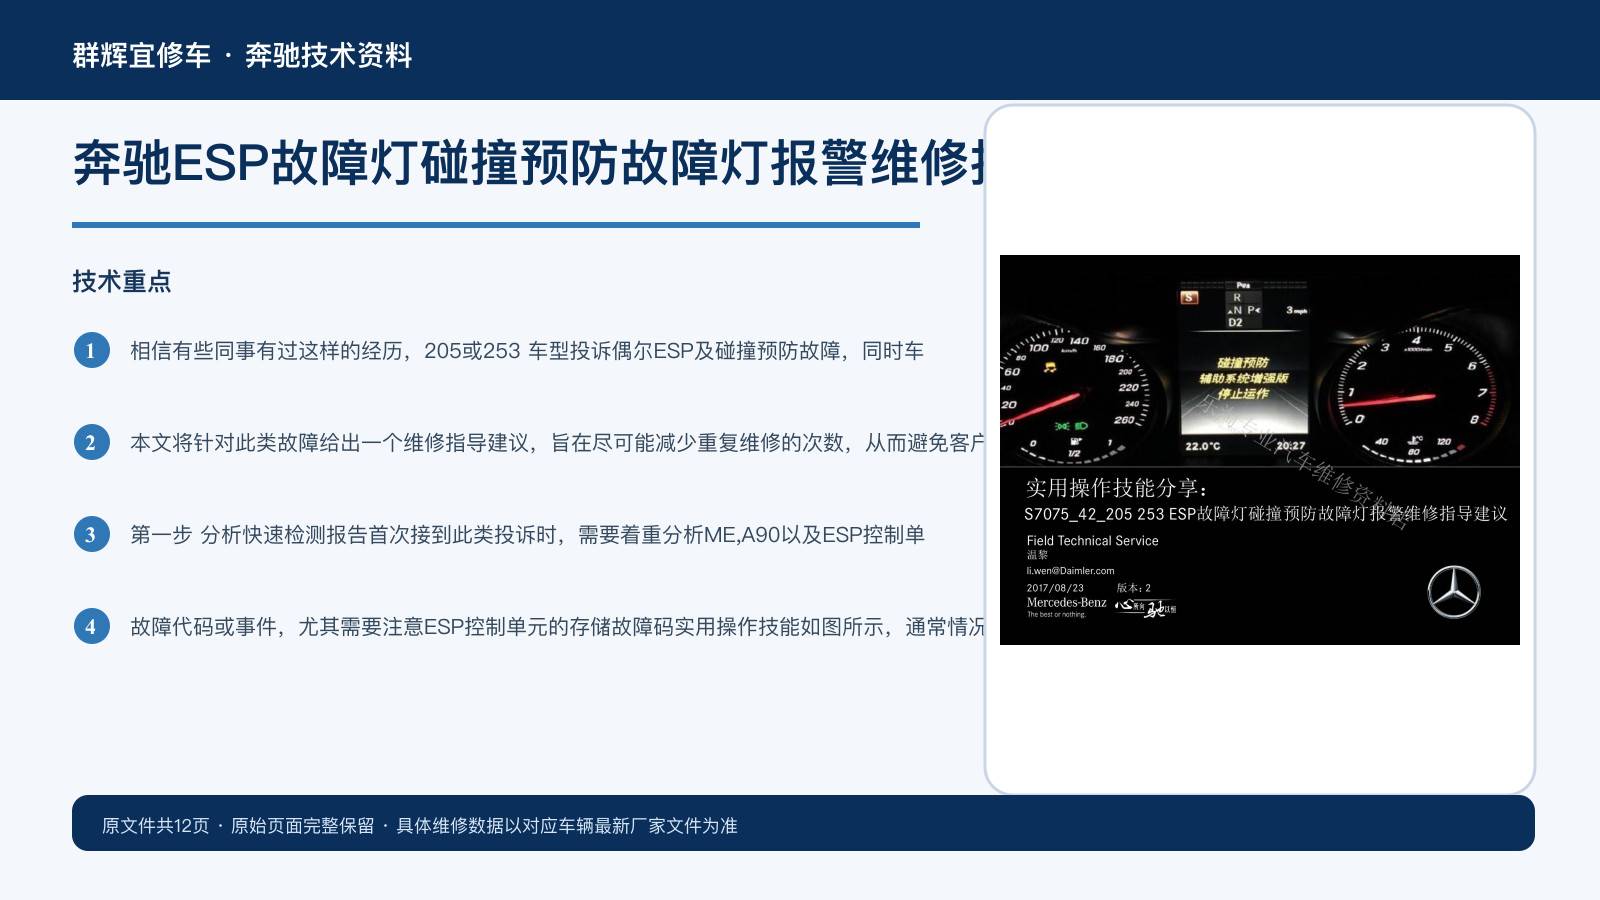Click the line starting 相信有些同事有过这样的经历
The height and width of the screenshot is (900, 1600).
click(x=527, y=351)
